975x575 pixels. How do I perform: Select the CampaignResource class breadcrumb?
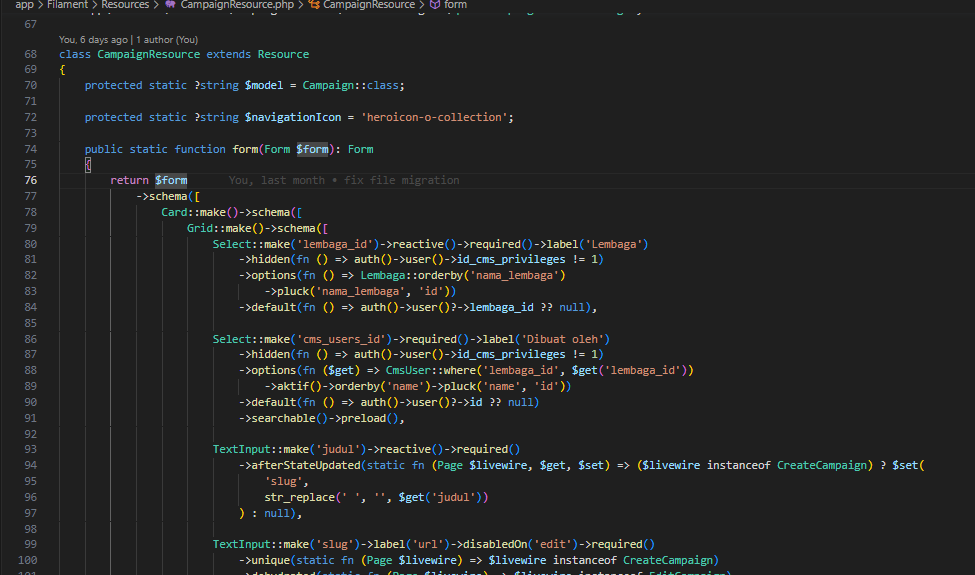coord(369,4)
